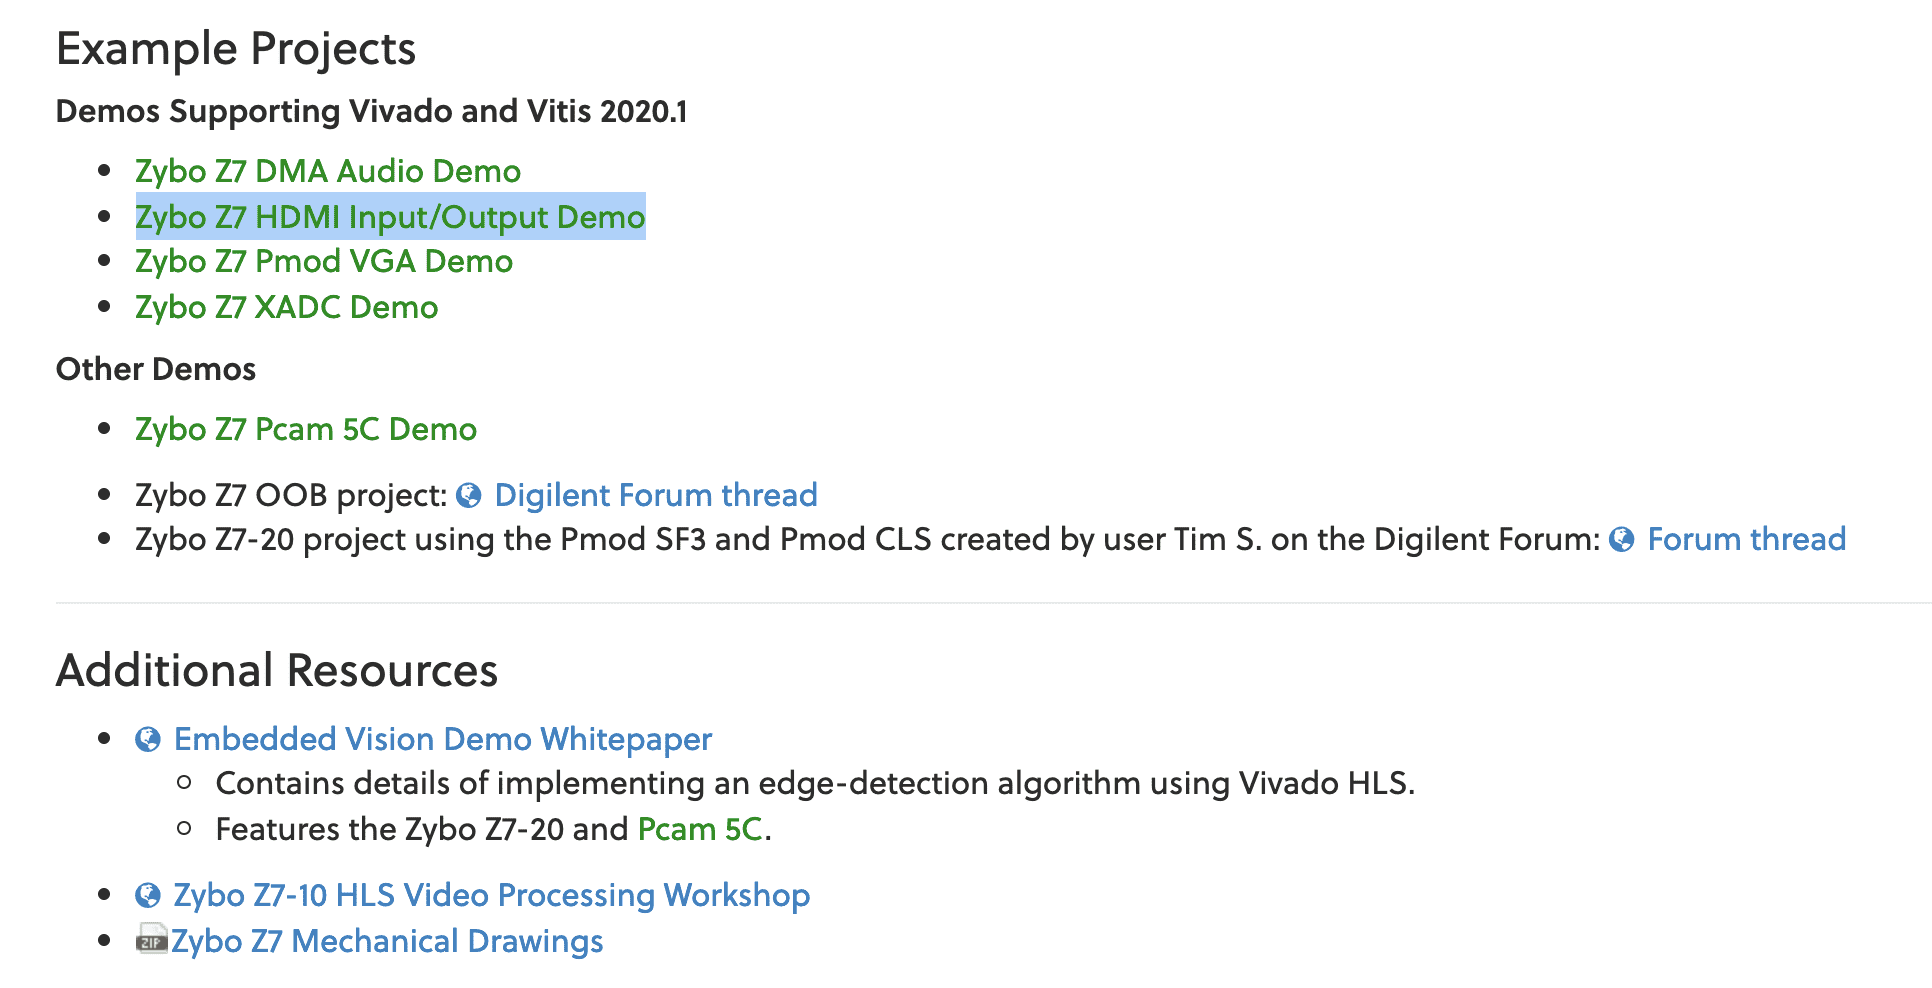Visit the Digilent Forum thread link
Screen dimensions: 1932x988
coord(656,496)
